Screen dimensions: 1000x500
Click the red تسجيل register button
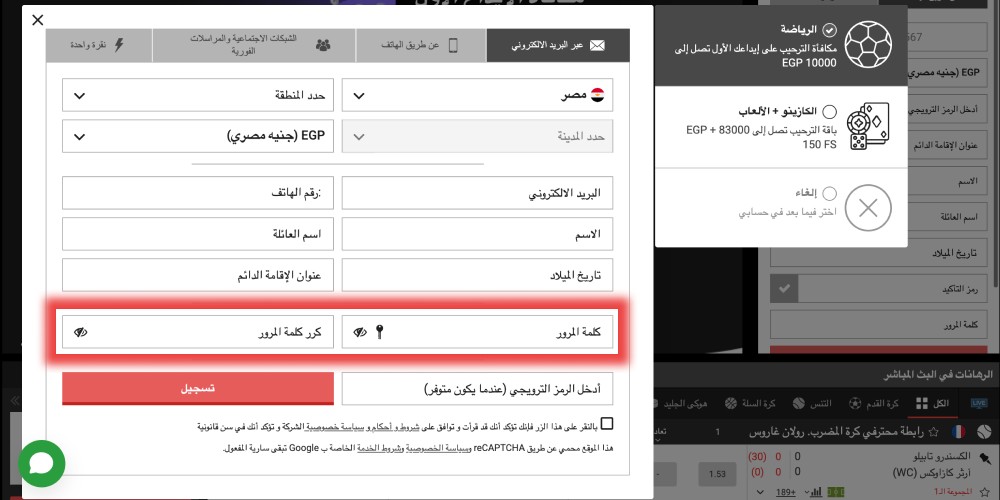click(198, 388)
